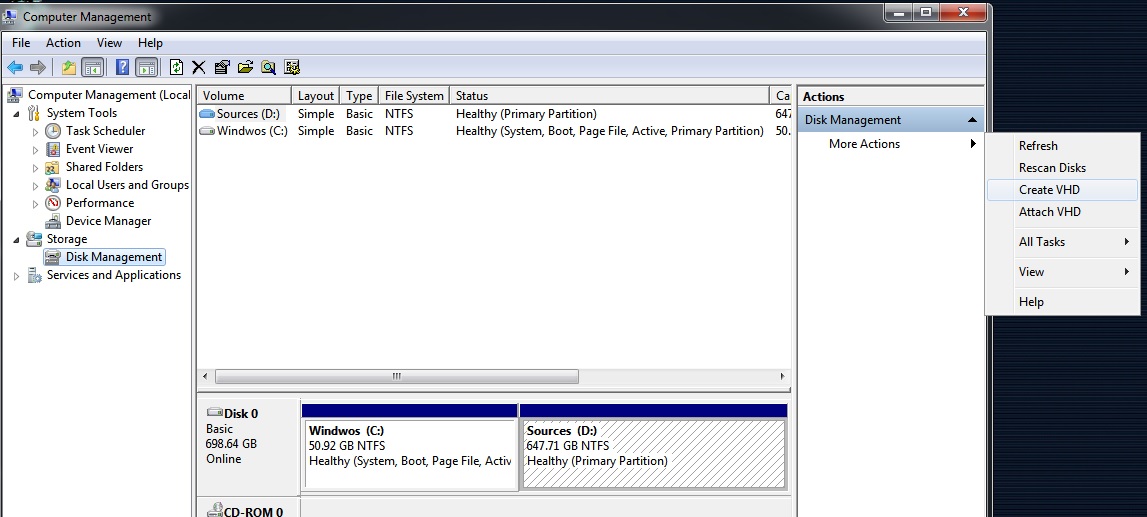This screenshot has width=1147, height=517.
Task: Select the Windwos (C:) 50.92 GB partition block
Action: 410,446
